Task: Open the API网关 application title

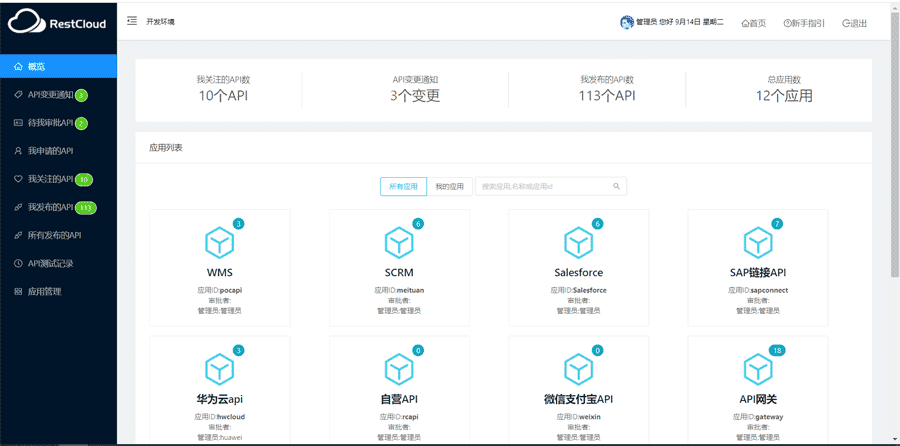Action: (x=758, y=399)
